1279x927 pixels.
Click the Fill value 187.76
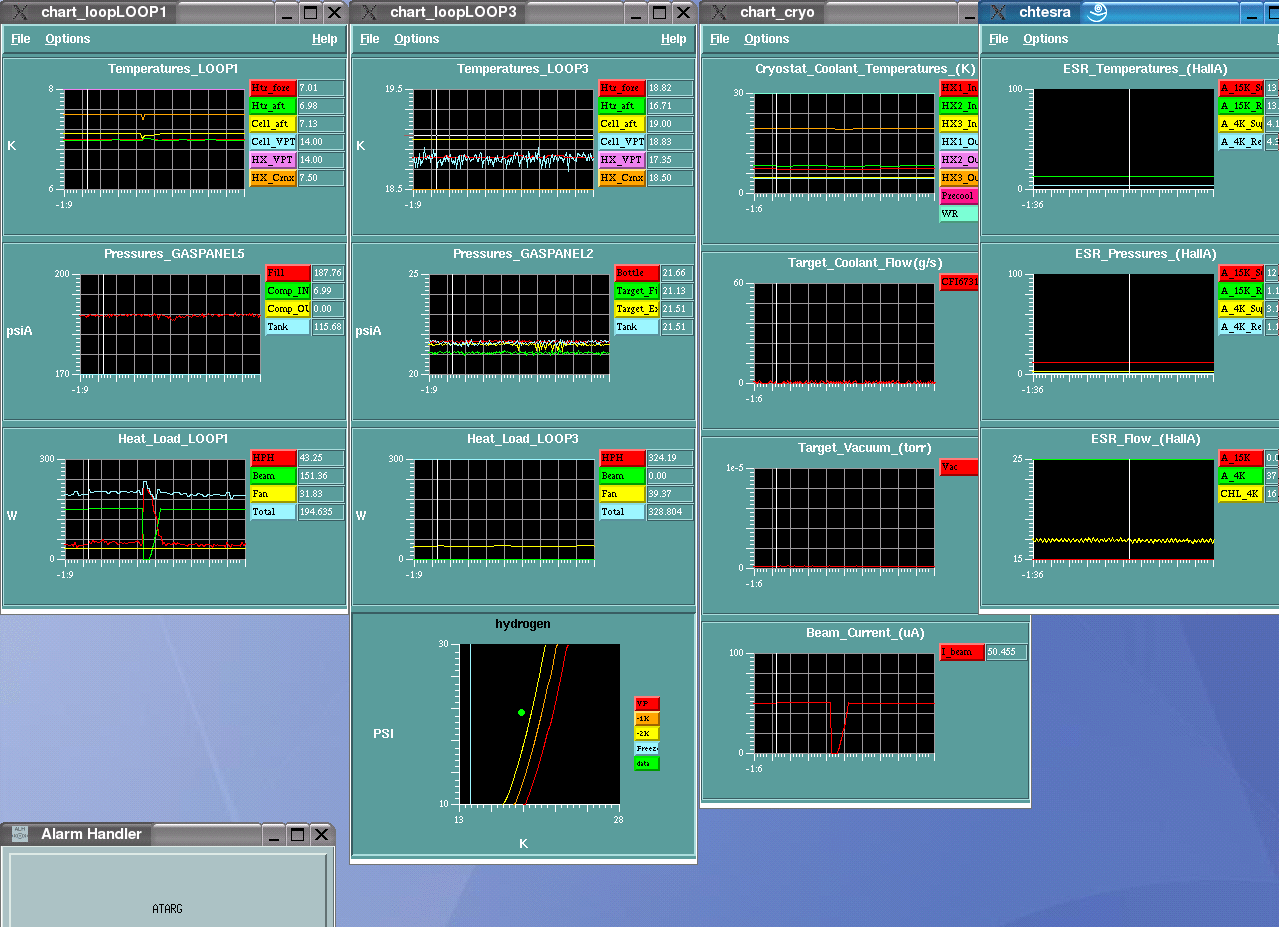coord(328,273)
